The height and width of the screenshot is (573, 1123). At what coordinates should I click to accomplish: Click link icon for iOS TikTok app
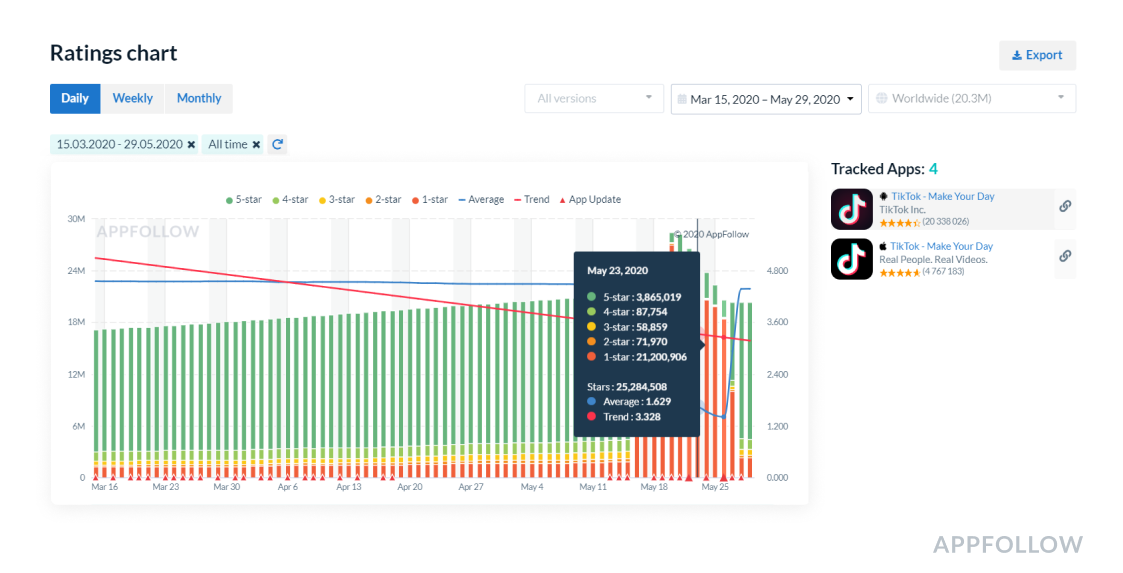pos(1065,256)
